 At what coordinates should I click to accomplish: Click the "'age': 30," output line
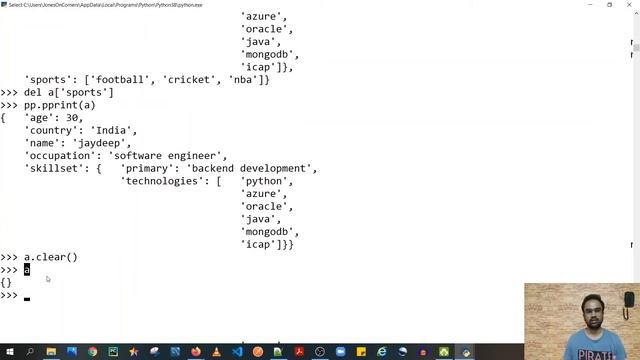click(x=54, y=118)
